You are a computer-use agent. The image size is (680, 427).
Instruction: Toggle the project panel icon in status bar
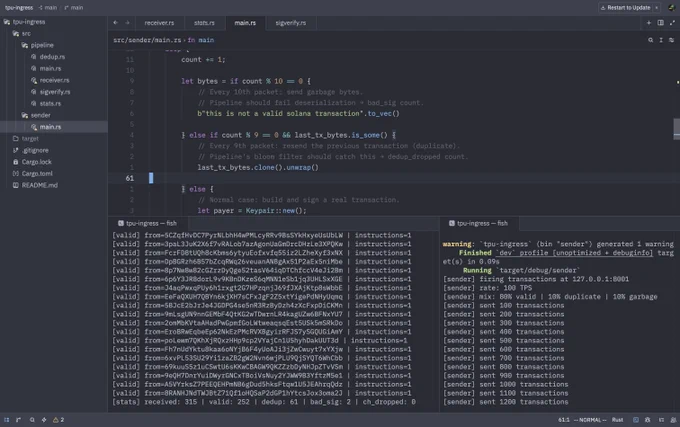pos(7,420)
